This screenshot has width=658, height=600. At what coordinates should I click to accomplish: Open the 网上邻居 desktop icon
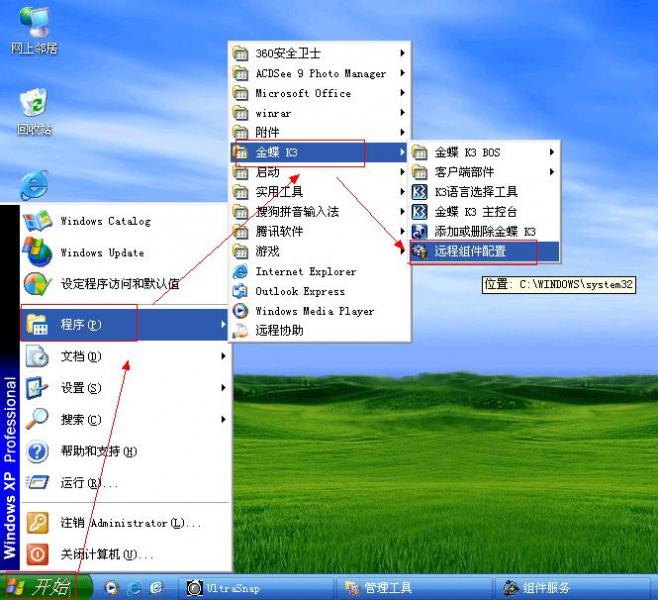[34, 30]
